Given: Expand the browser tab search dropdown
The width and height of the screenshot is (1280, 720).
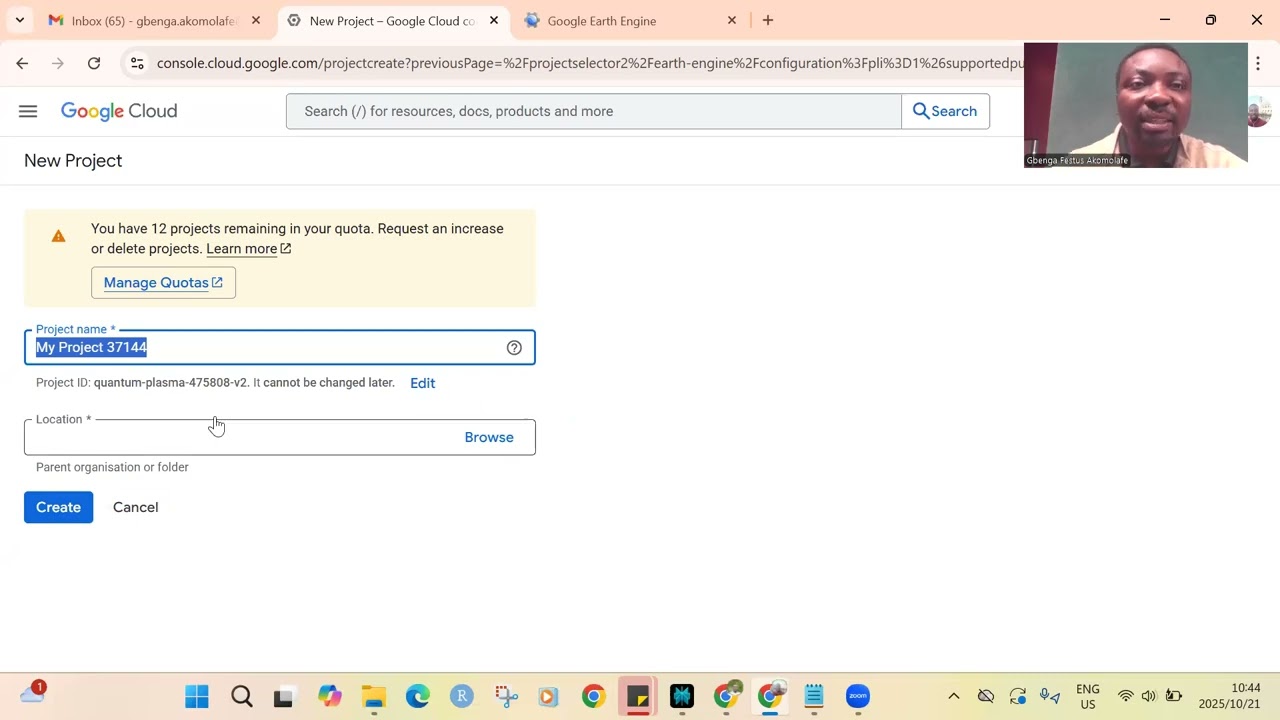Looking at the screenshot, I should click(20, 20).
